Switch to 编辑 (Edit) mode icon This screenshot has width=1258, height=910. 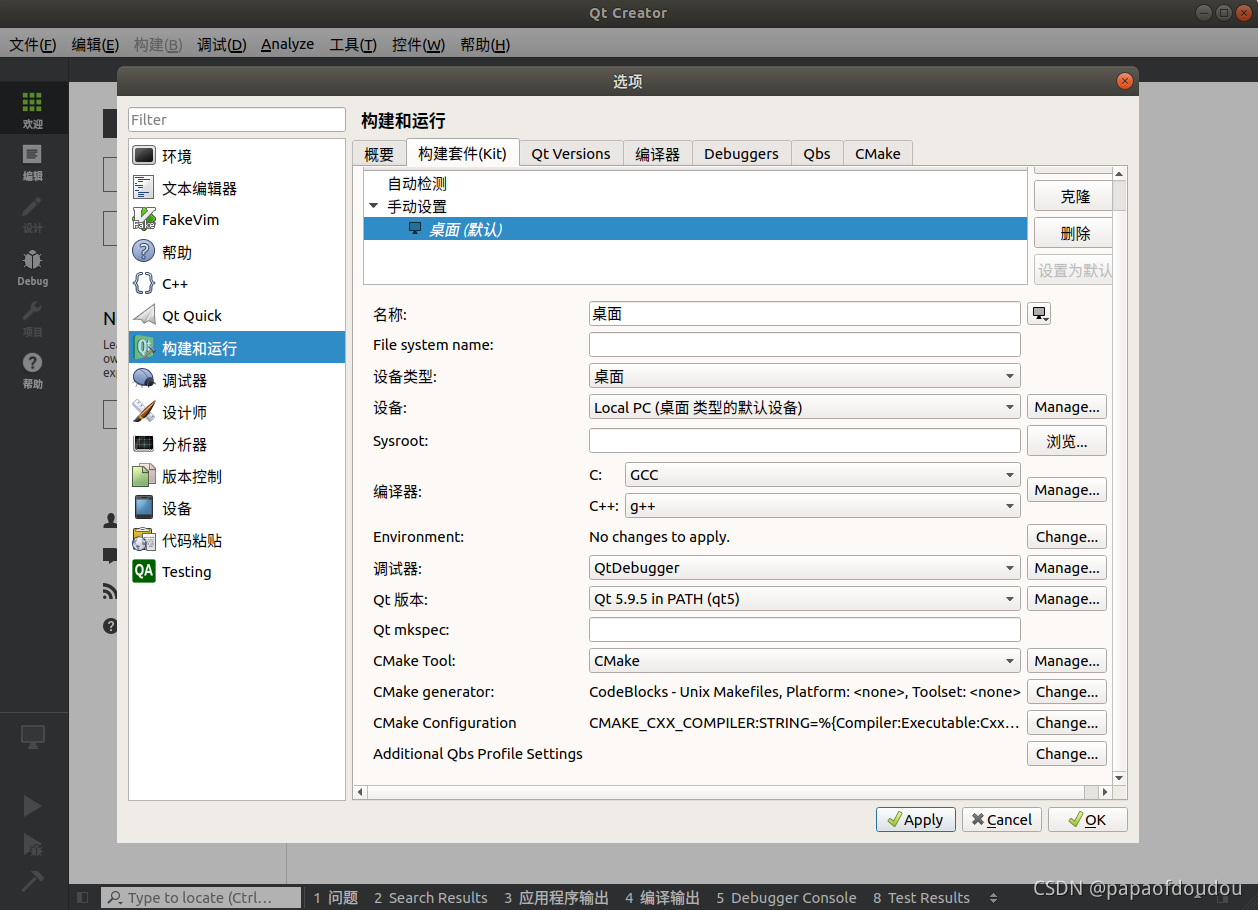(x=33, y=161)
